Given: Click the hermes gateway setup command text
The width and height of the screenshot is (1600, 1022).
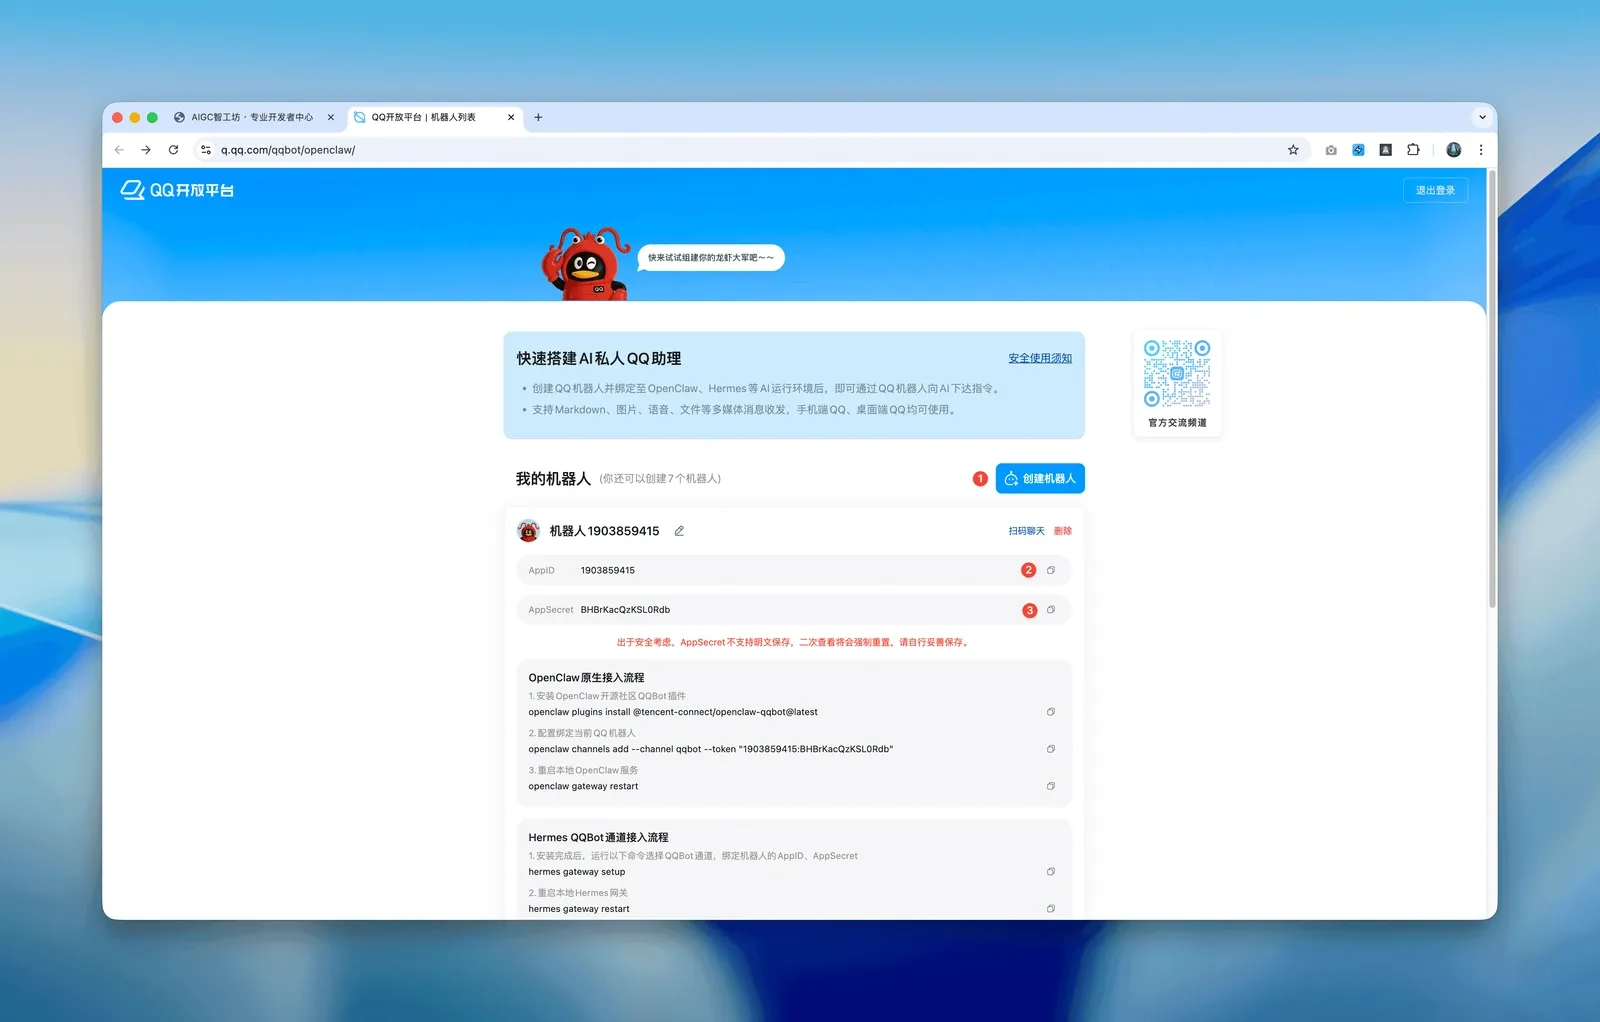Looking at the screenshot, I should click(x=577, y=872).
